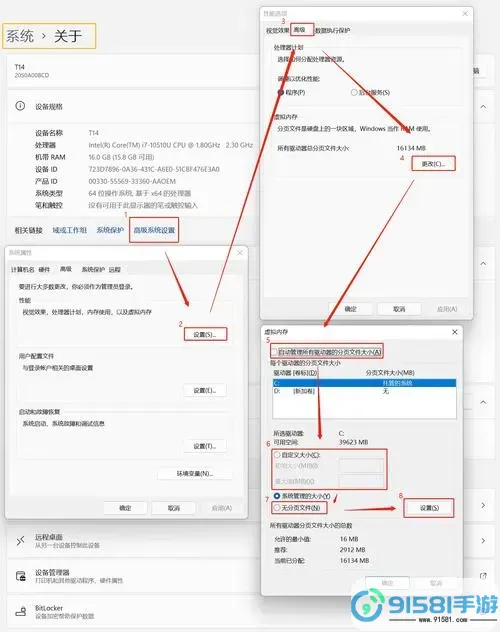Click the 机带 RAM value 16.0 GB

121,157
